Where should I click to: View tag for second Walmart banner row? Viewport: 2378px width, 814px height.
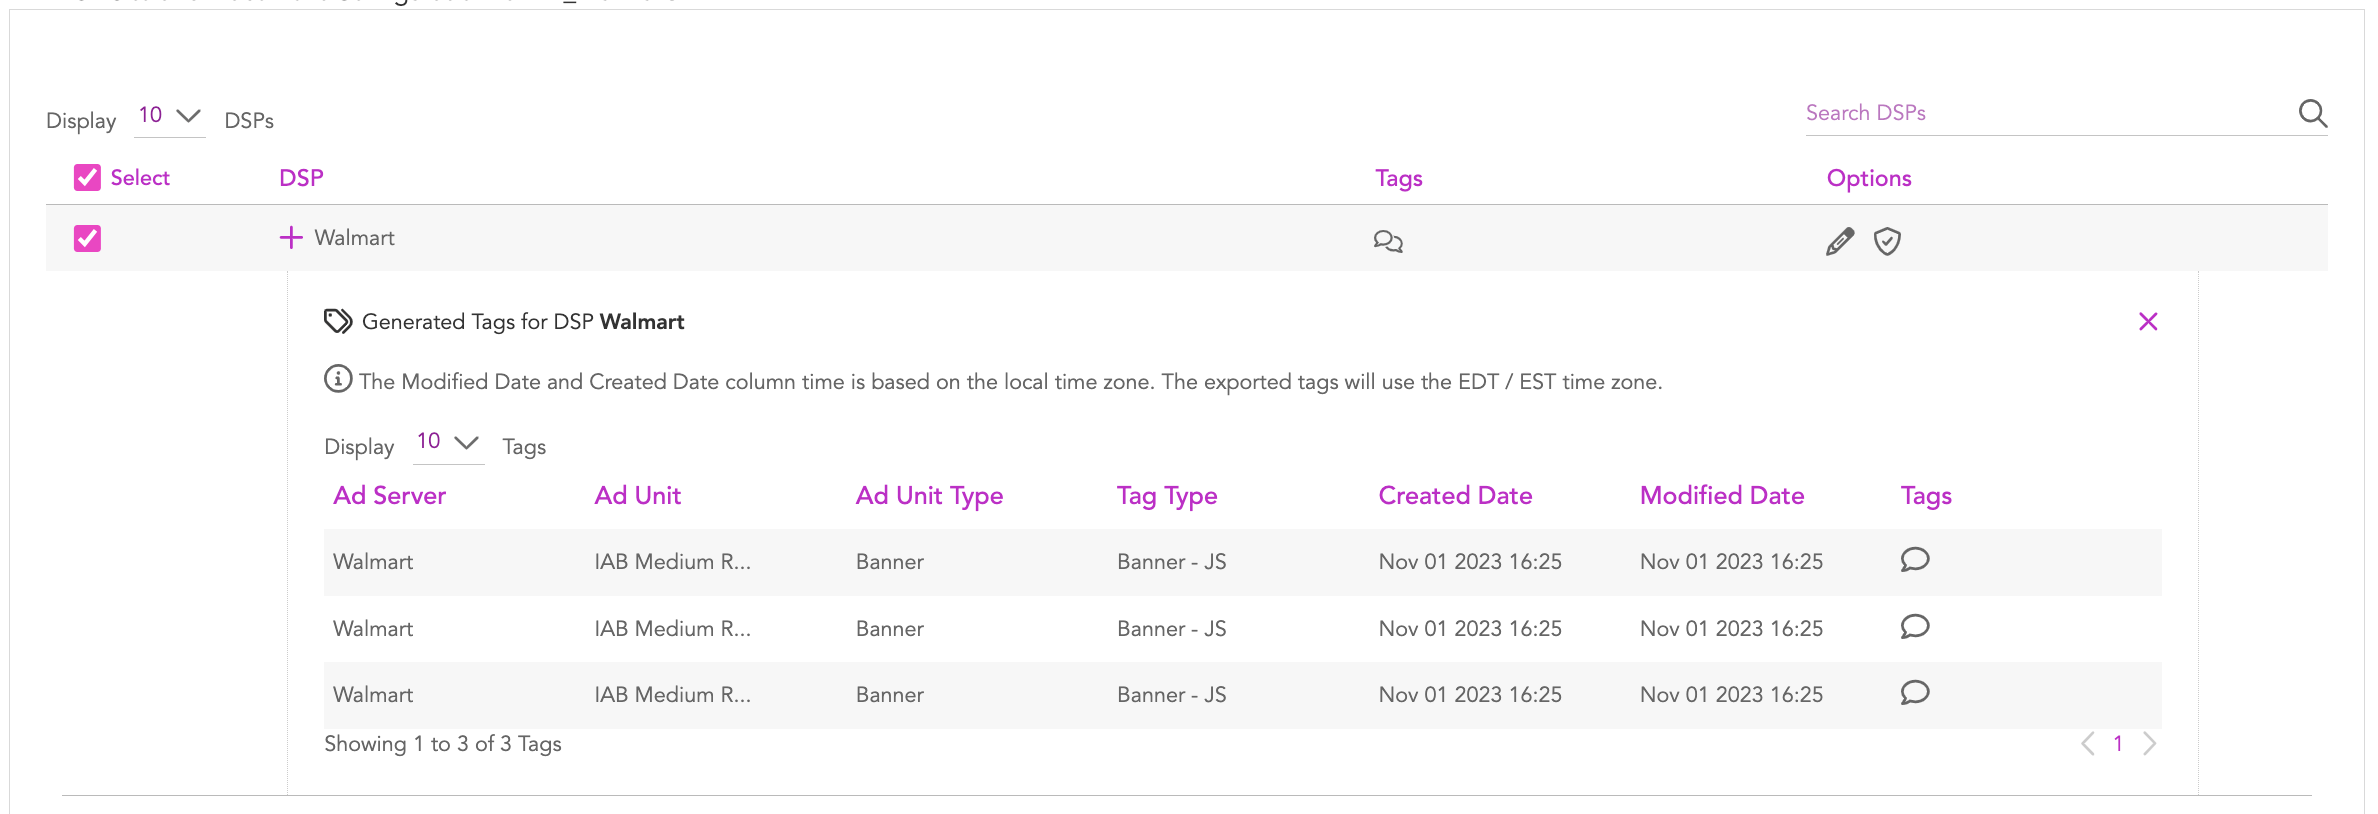[x=1915, y=627]
